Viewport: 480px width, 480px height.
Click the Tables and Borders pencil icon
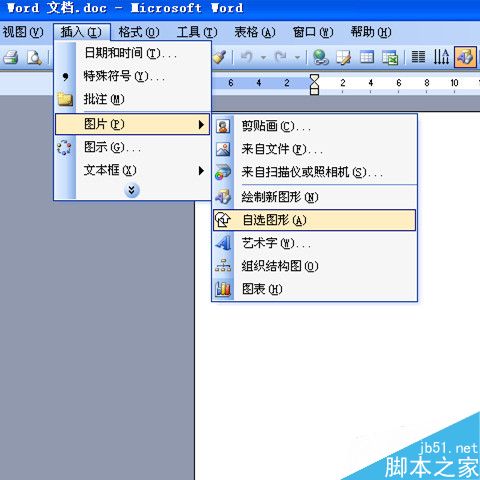343,57
